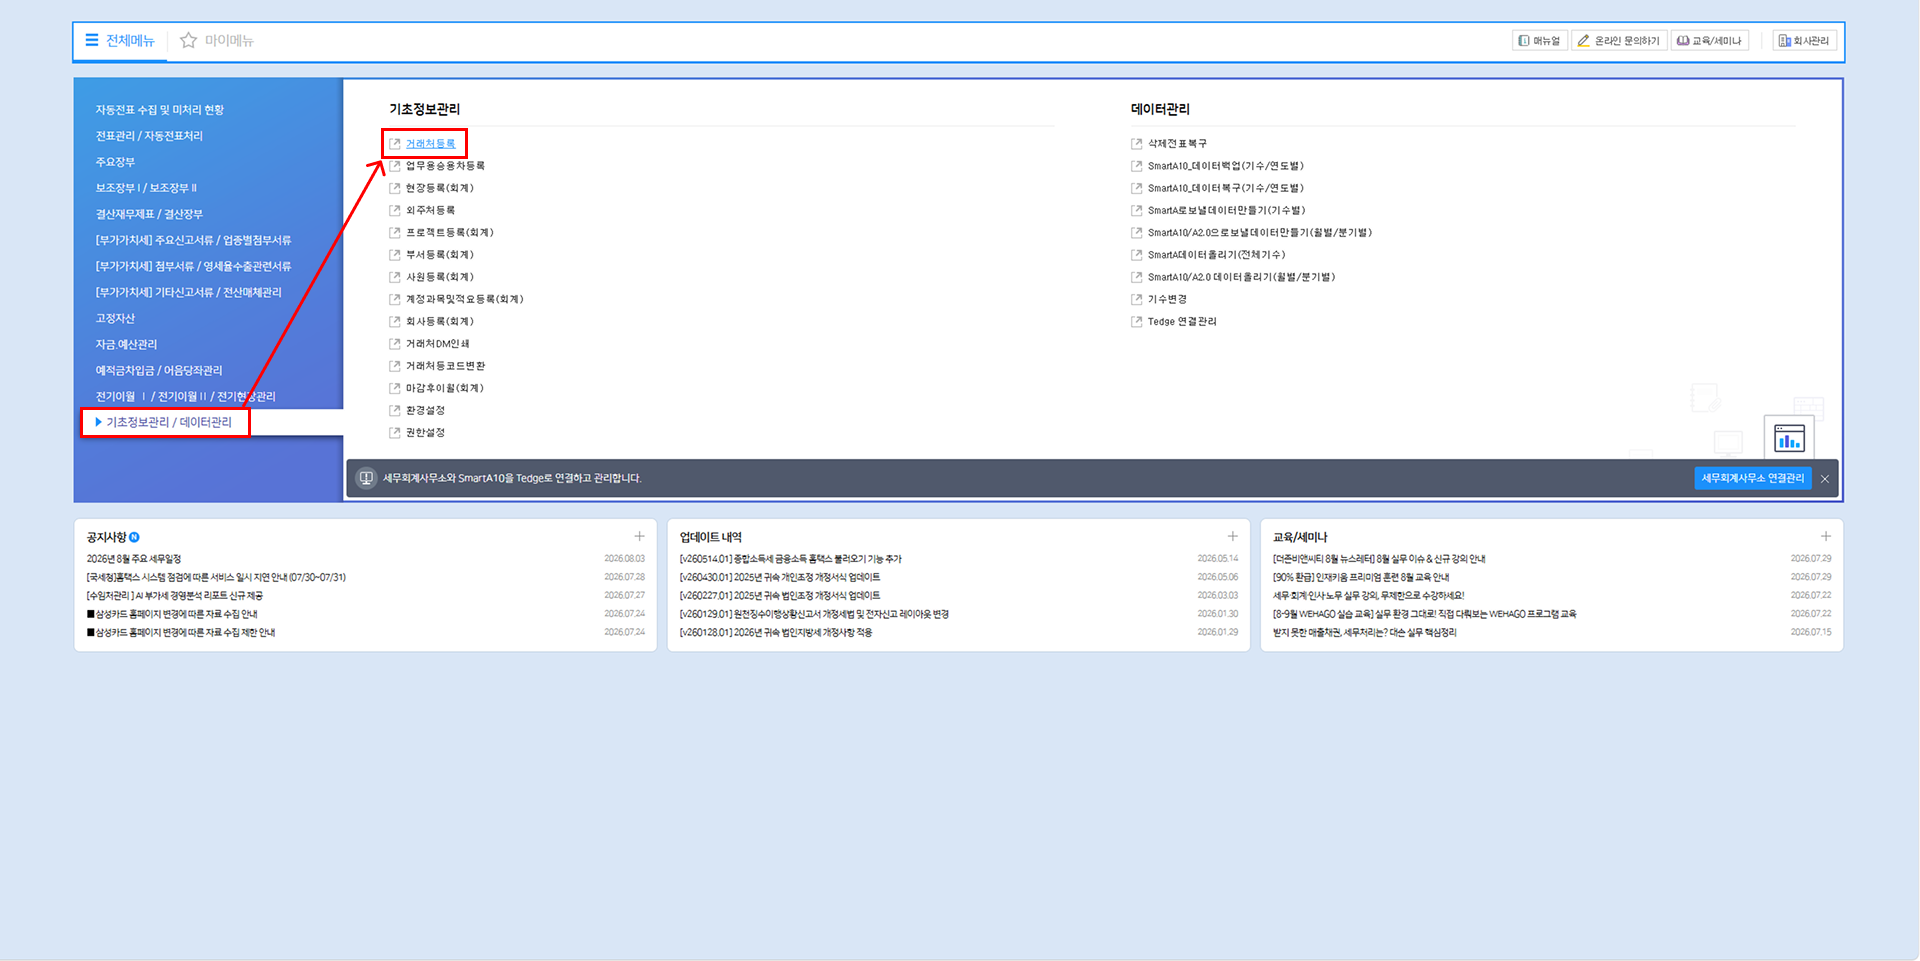Image resolution: width=1920 pixels, height=961 pixels.
Task: Click launch icon beside 현장등록(회계)
Action: pos(395,188)
